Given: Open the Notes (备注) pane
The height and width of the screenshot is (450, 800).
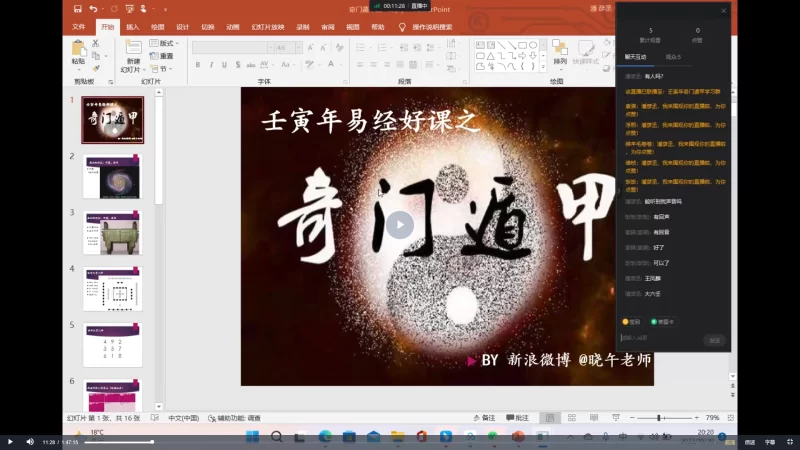Looking at the screenshot, I should 484,417.
